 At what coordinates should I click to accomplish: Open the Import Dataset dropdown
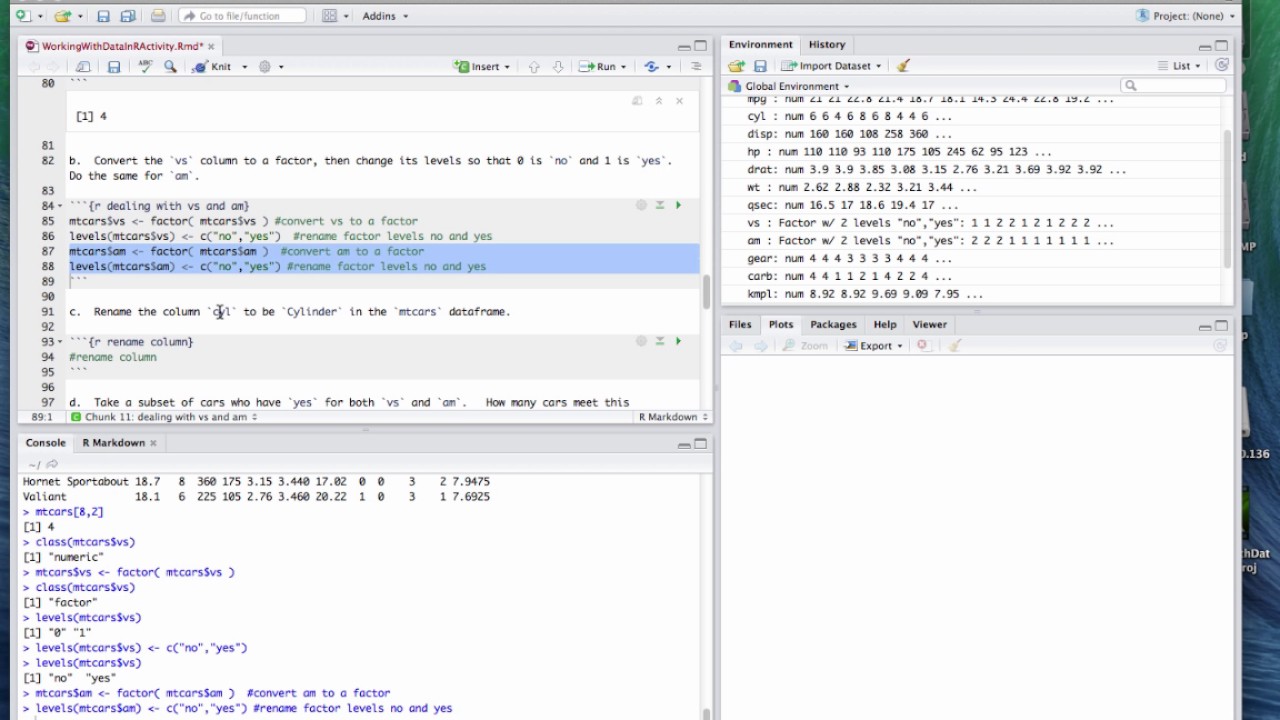832,66
